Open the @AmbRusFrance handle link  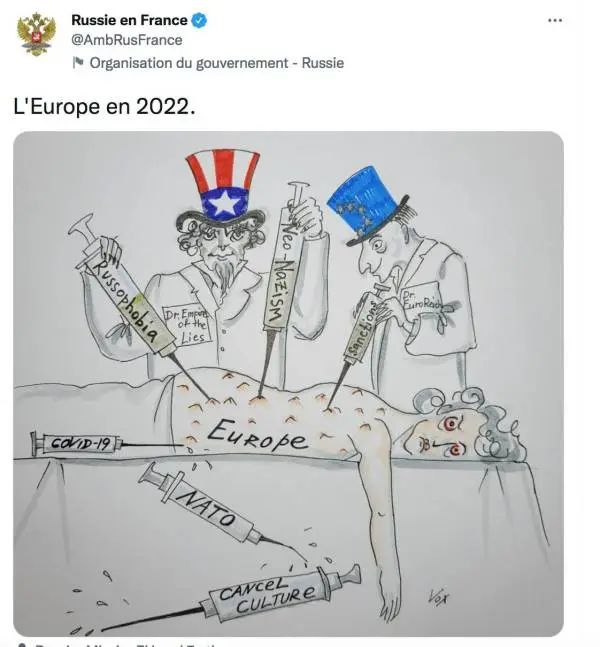pos(127,40)
